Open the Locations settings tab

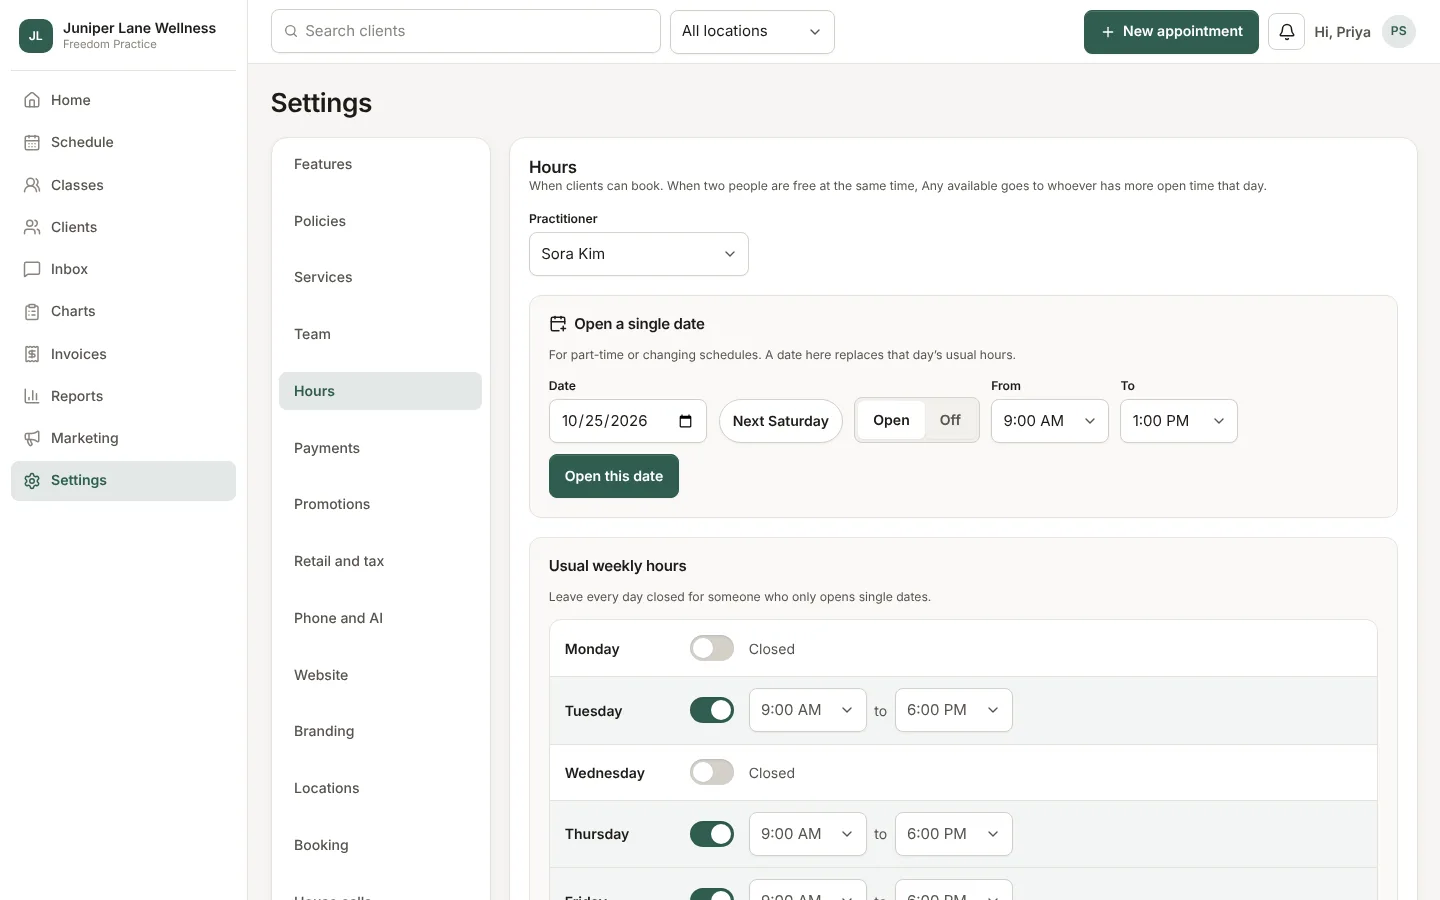click(x=380, y=788)
